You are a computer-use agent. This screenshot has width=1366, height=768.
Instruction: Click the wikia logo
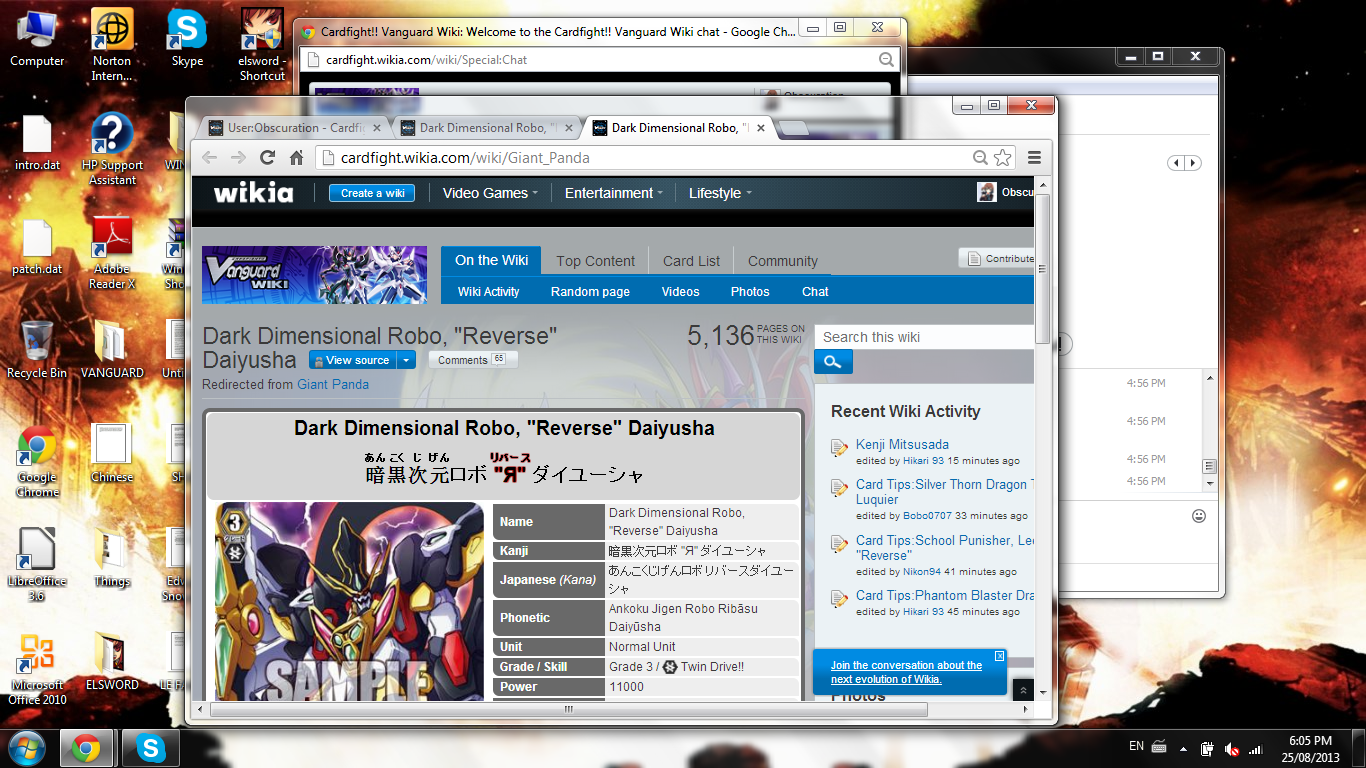(254, 193)
